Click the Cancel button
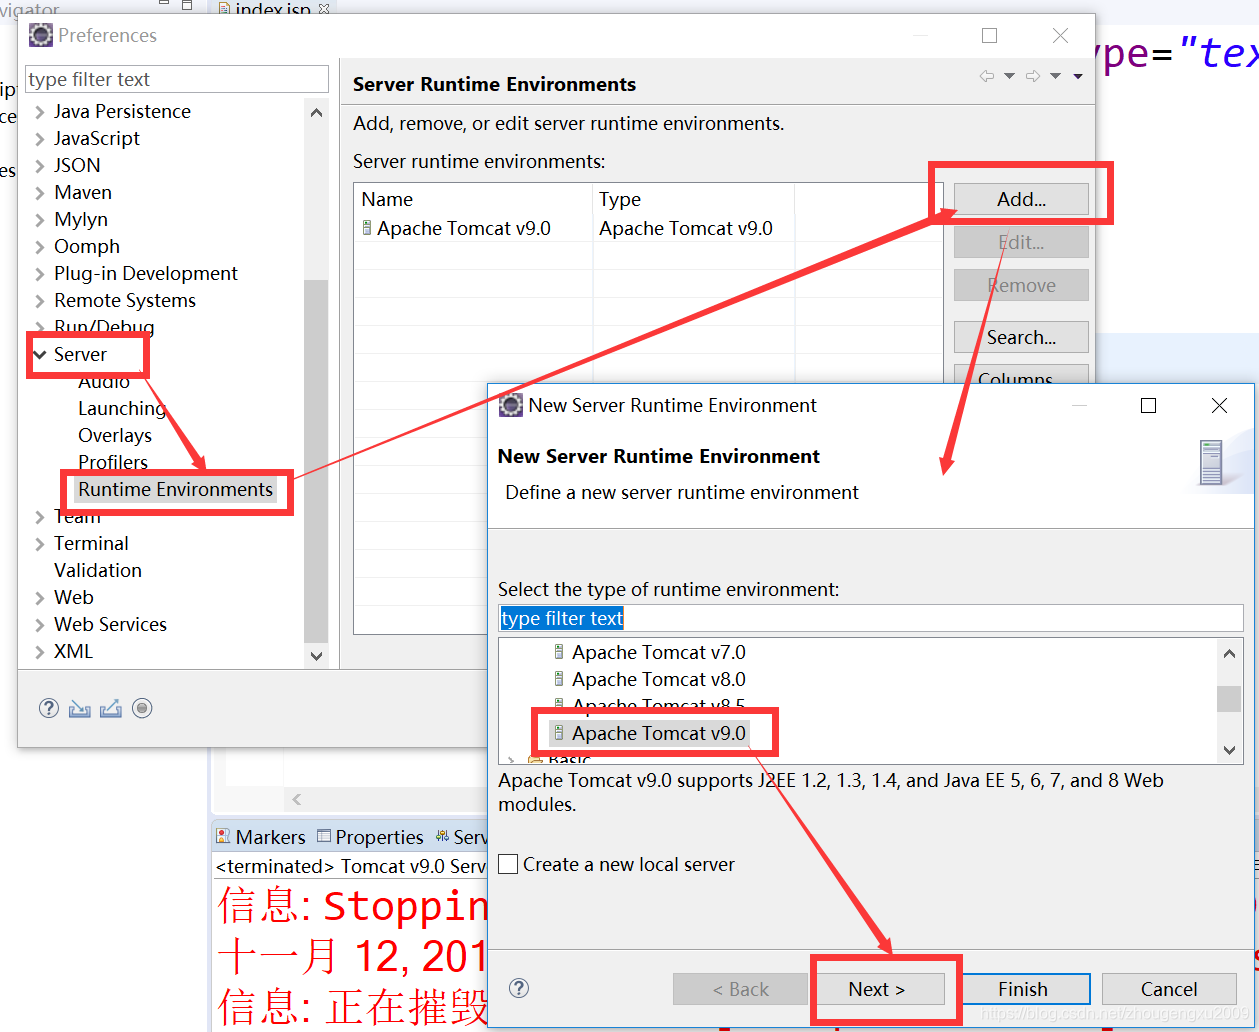The height and width of the screenshot is (1032, 1259). [1169, 989]
